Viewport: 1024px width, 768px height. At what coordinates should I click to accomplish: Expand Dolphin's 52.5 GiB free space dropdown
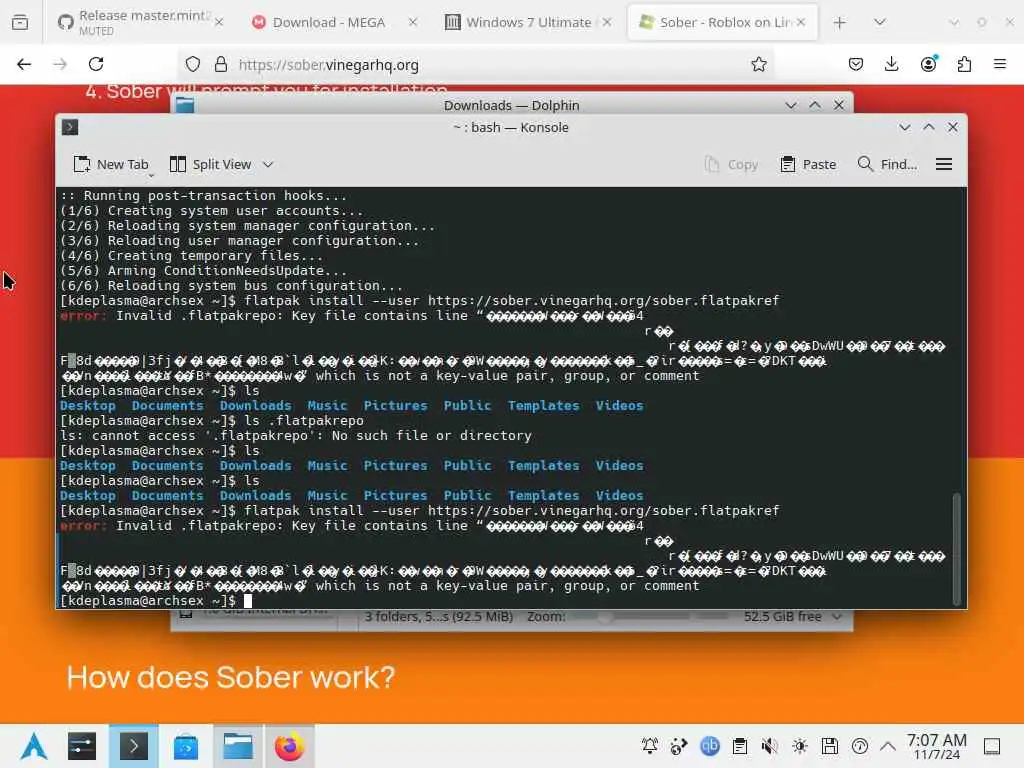837,616
